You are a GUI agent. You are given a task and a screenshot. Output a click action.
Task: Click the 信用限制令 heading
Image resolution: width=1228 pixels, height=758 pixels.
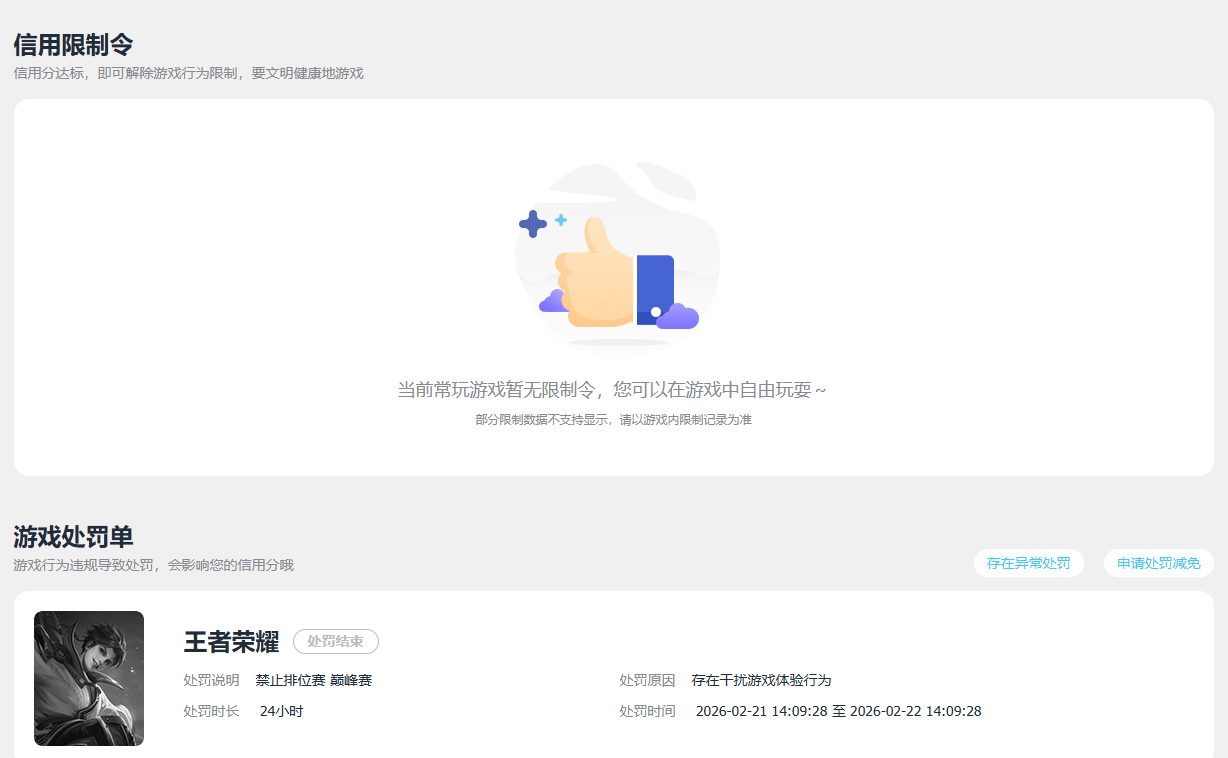(73, 45)
